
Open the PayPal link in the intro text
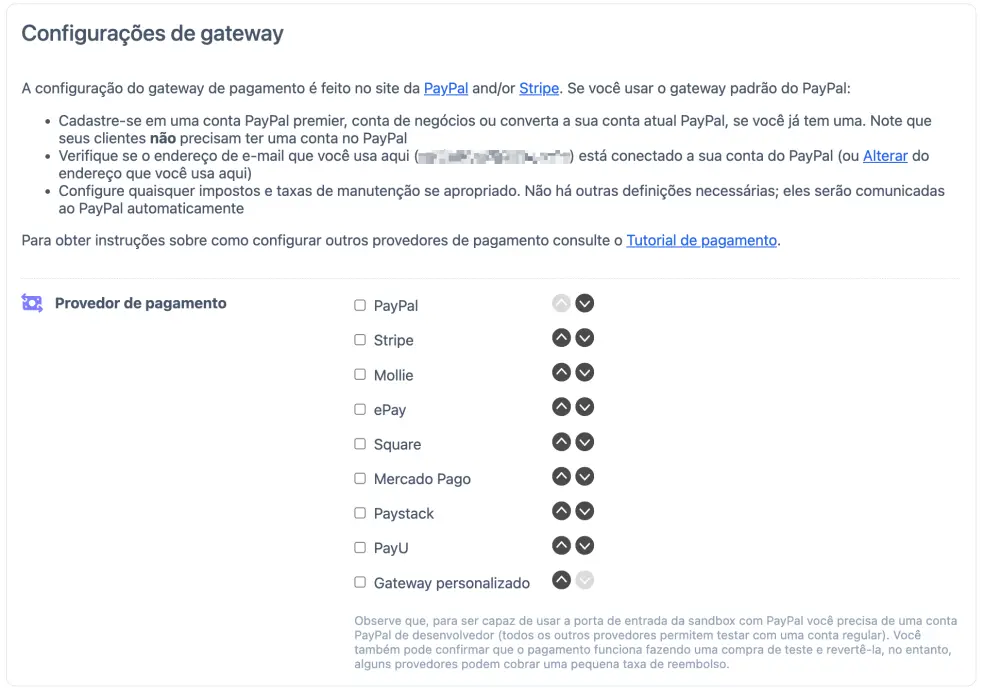pyautogui.click(x=443, y=88)
